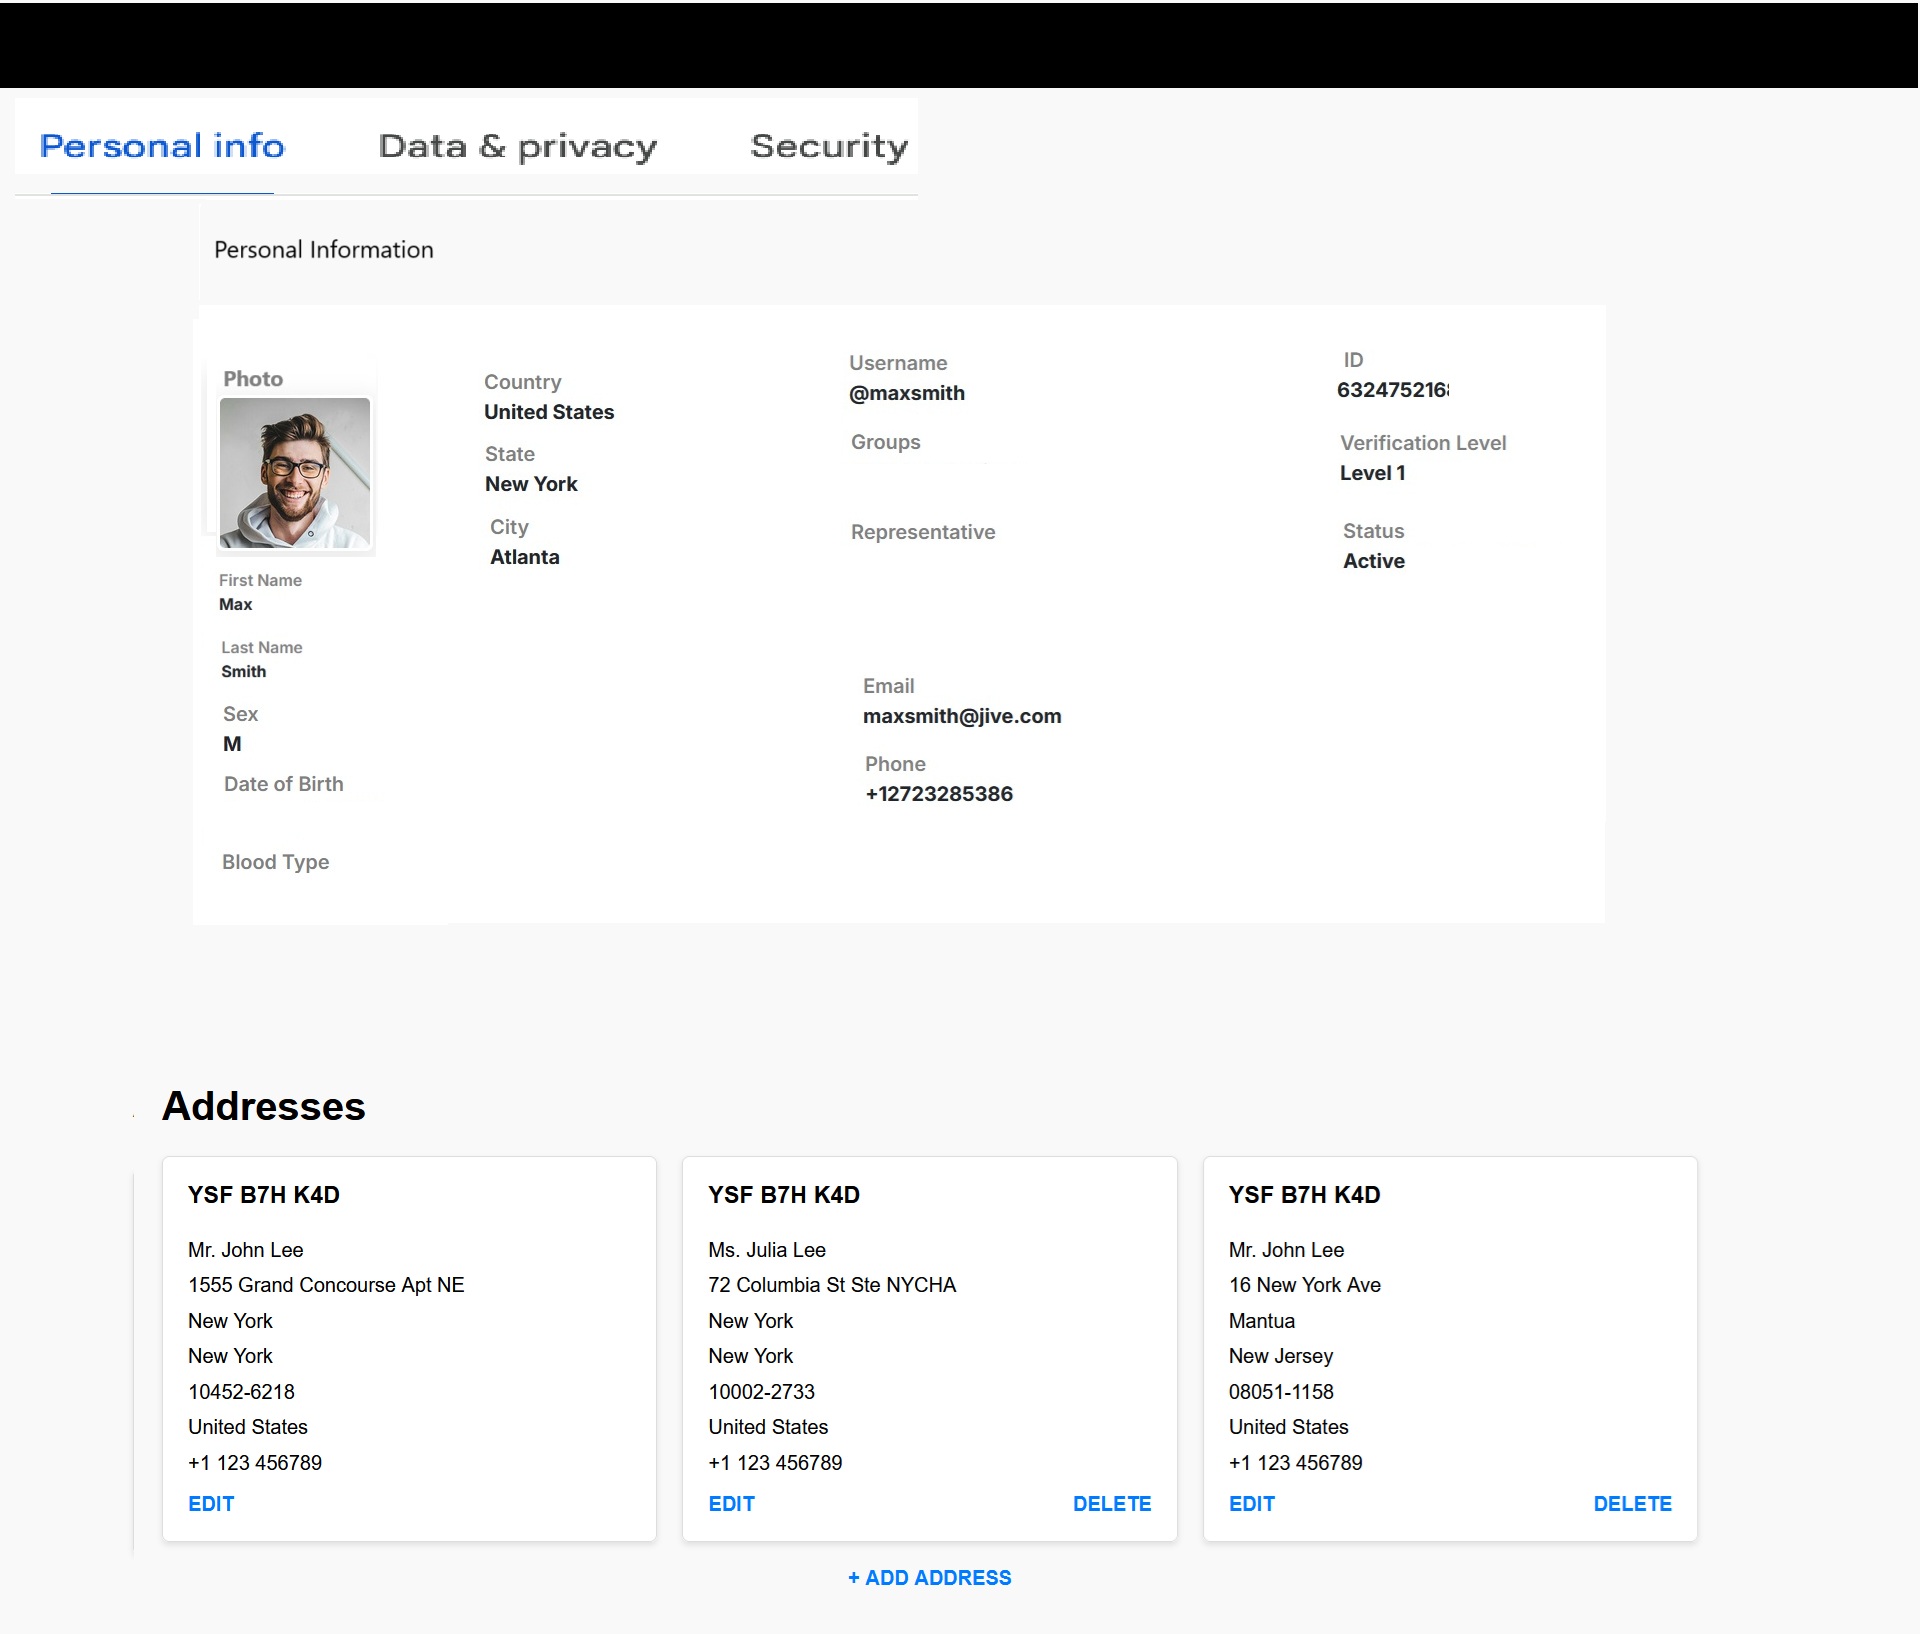Click the username @maxsmith
The height and width of the screenshot is (1634, 1920).
[906, 393]
